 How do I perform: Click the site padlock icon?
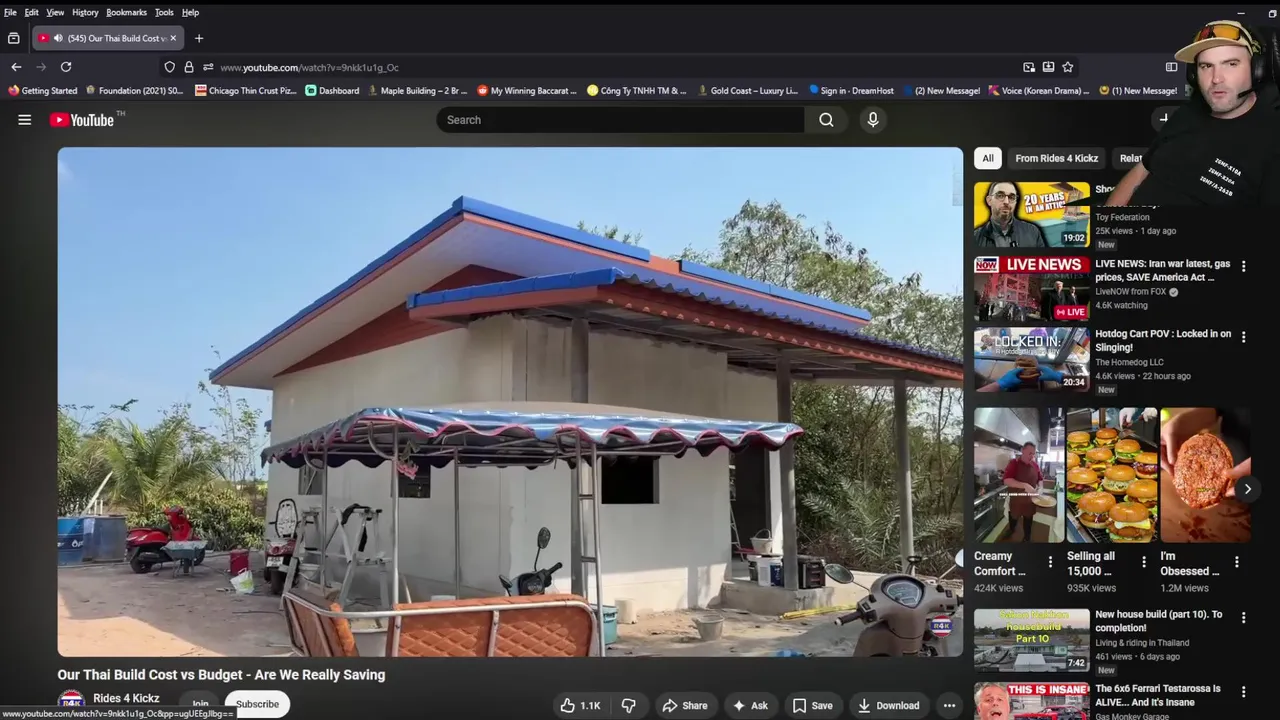[188, 67]
